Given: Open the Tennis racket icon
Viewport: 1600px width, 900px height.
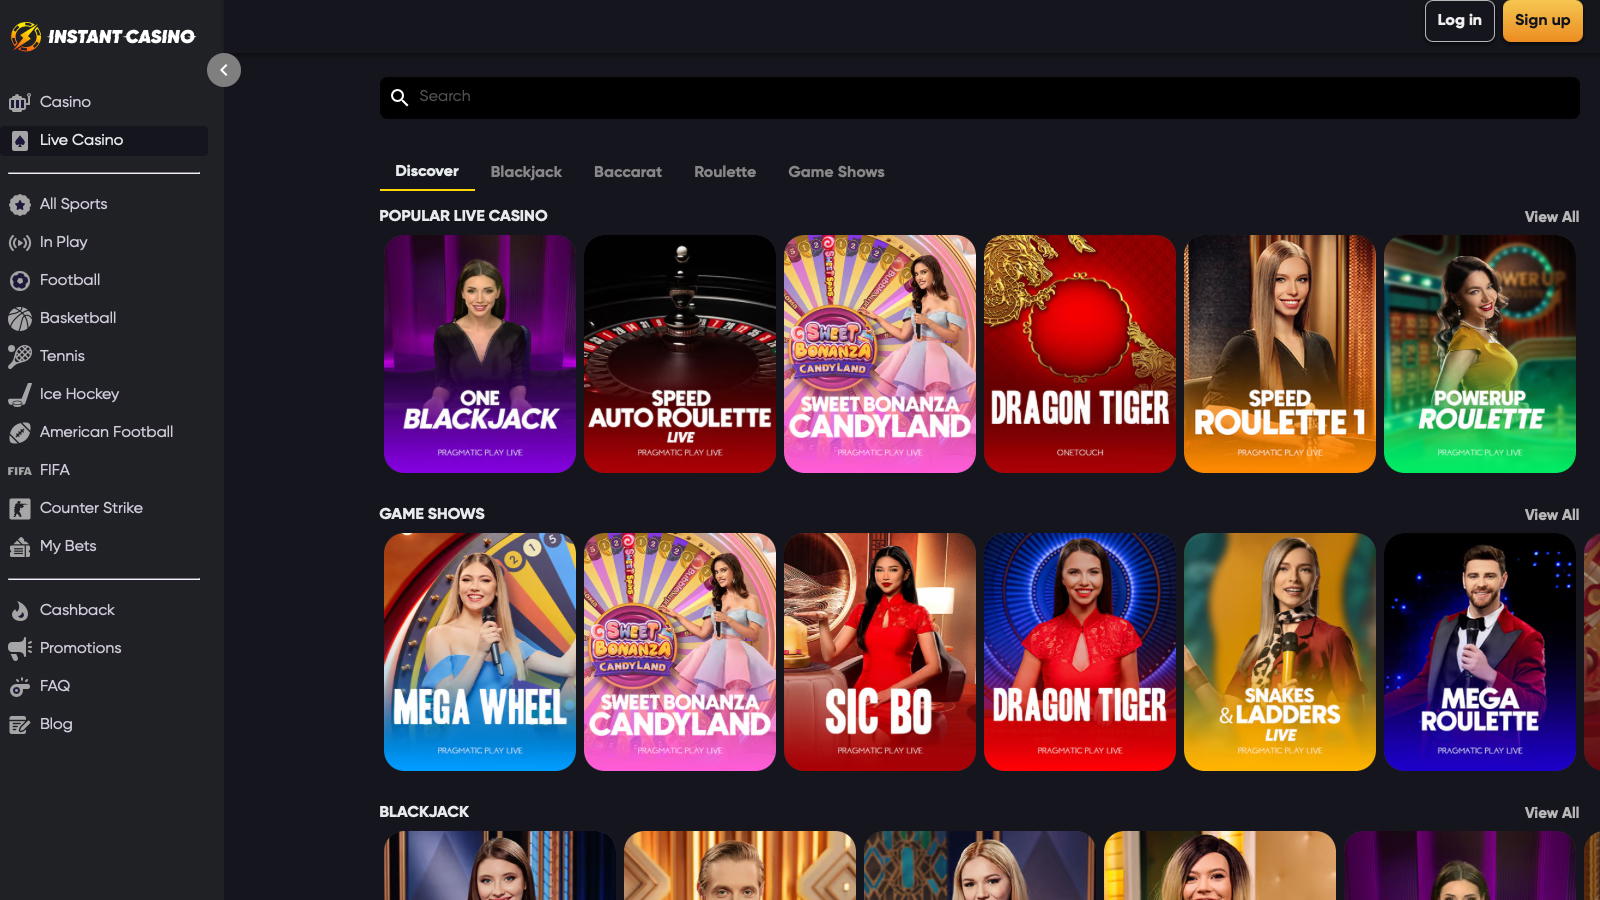Looking at the screenshot, I should coord(20,356).
